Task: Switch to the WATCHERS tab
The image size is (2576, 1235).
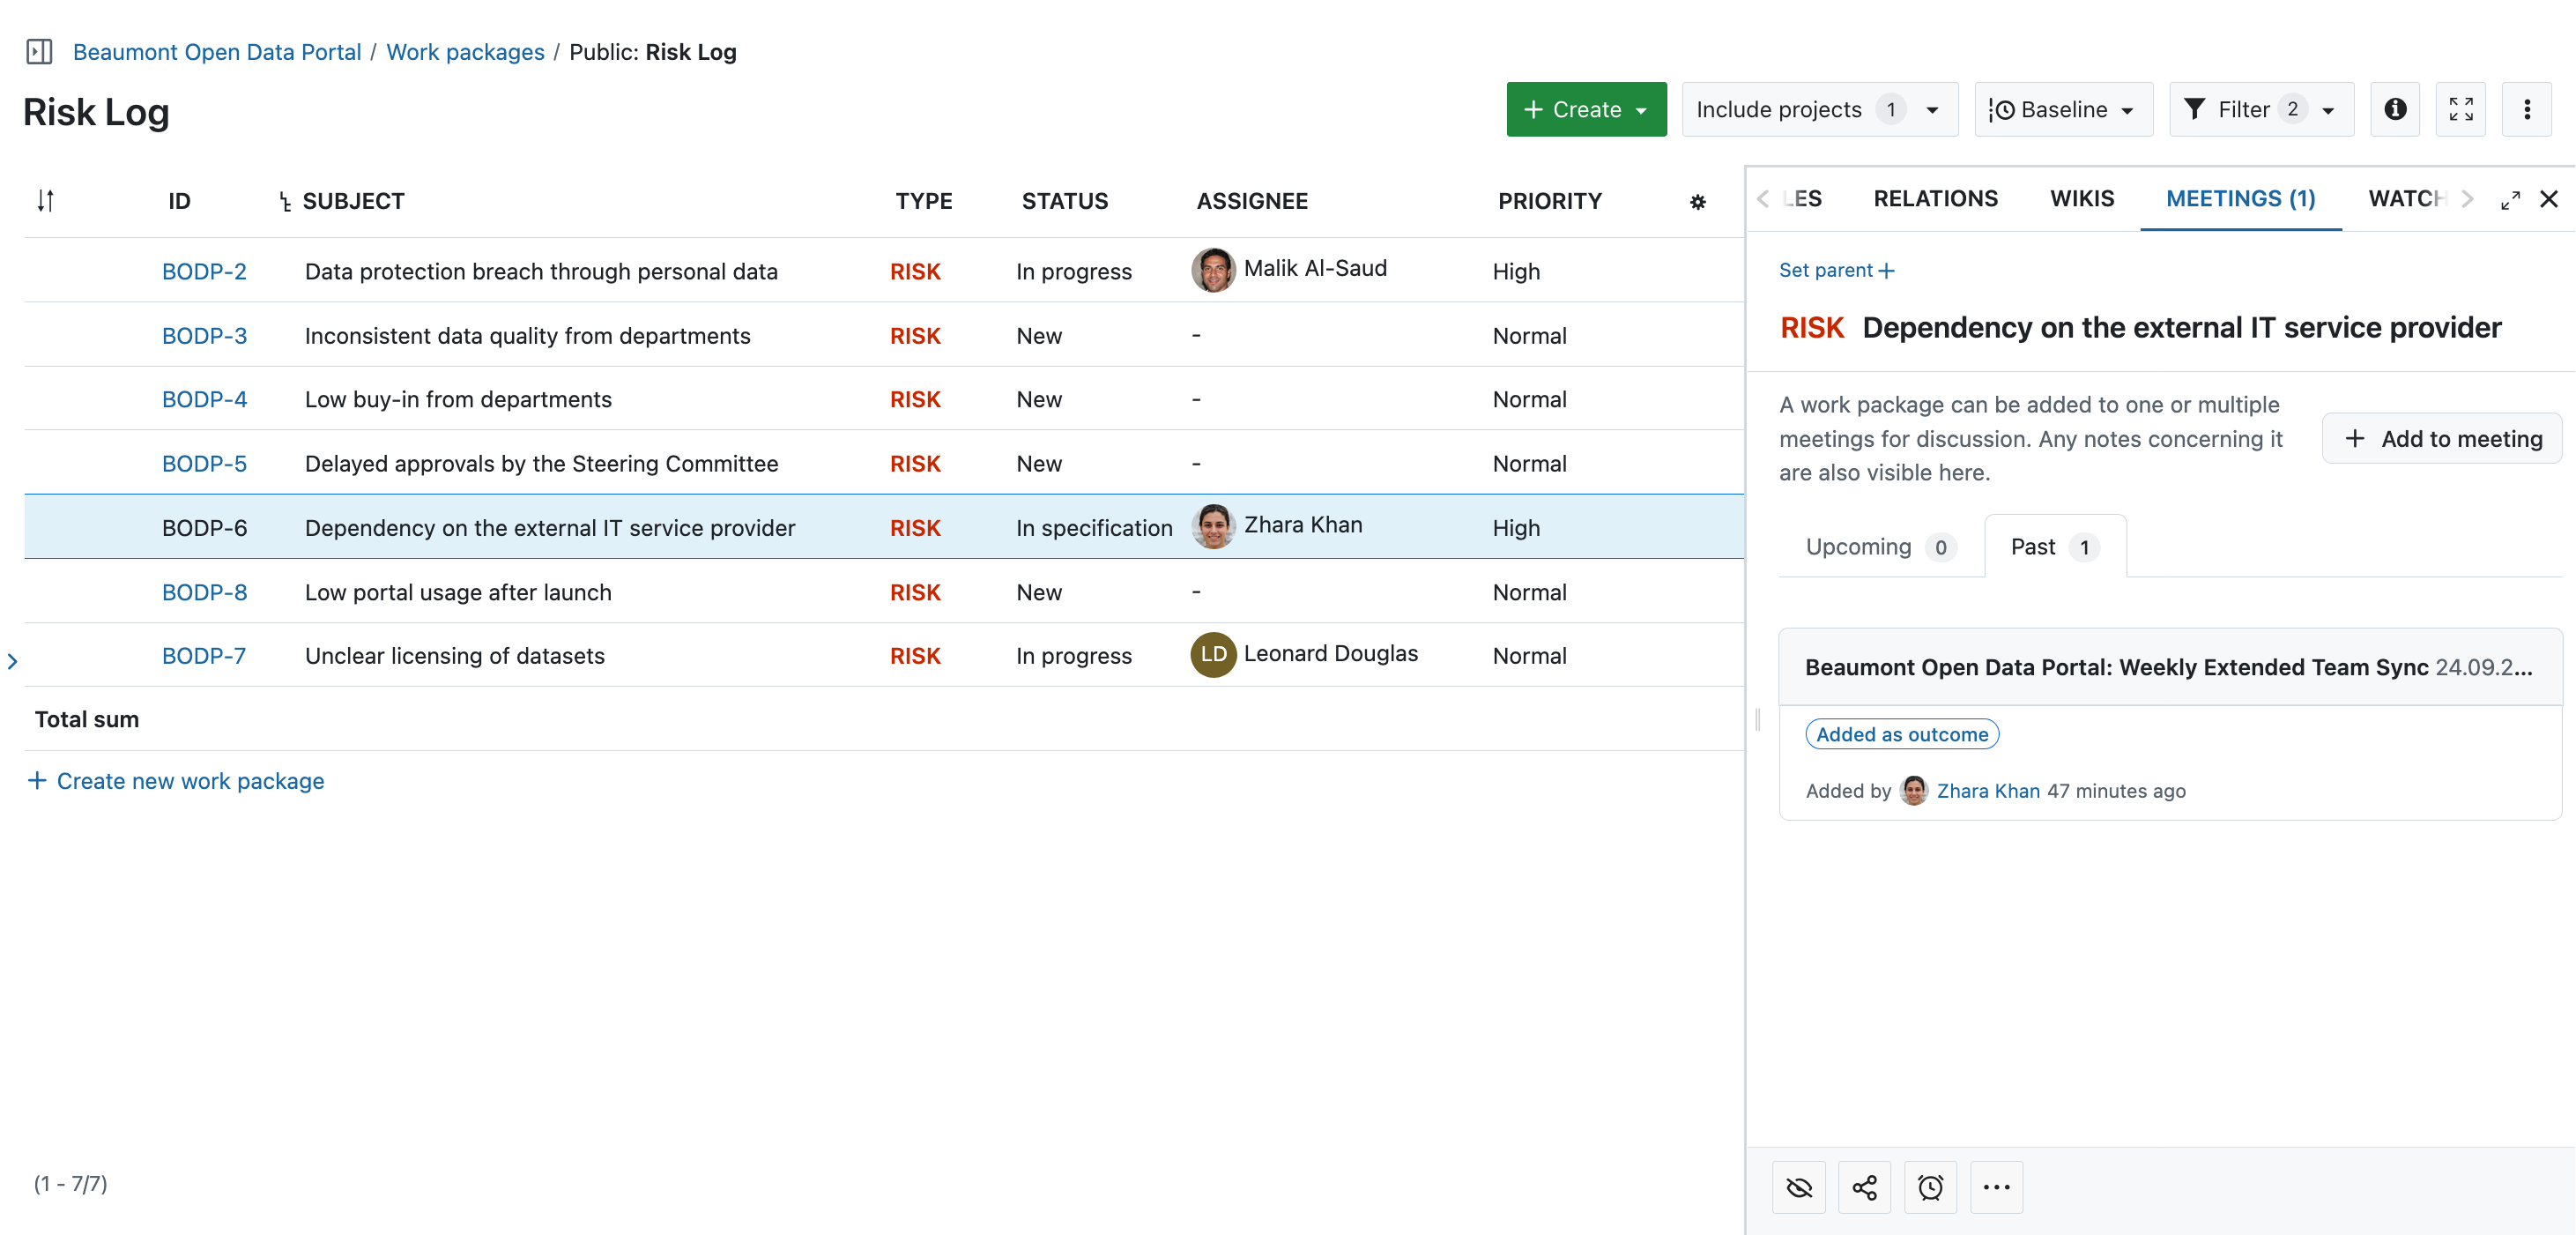Action: click(x=2406, y=199)
